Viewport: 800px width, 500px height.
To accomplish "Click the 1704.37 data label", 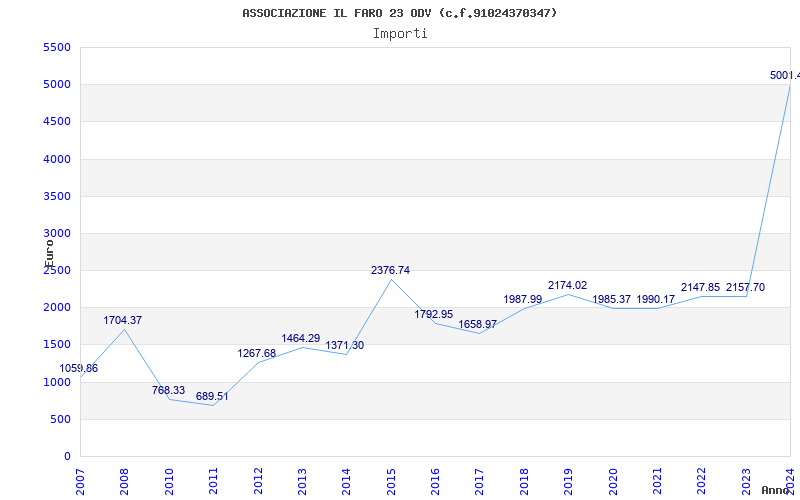I will [122, 320].
